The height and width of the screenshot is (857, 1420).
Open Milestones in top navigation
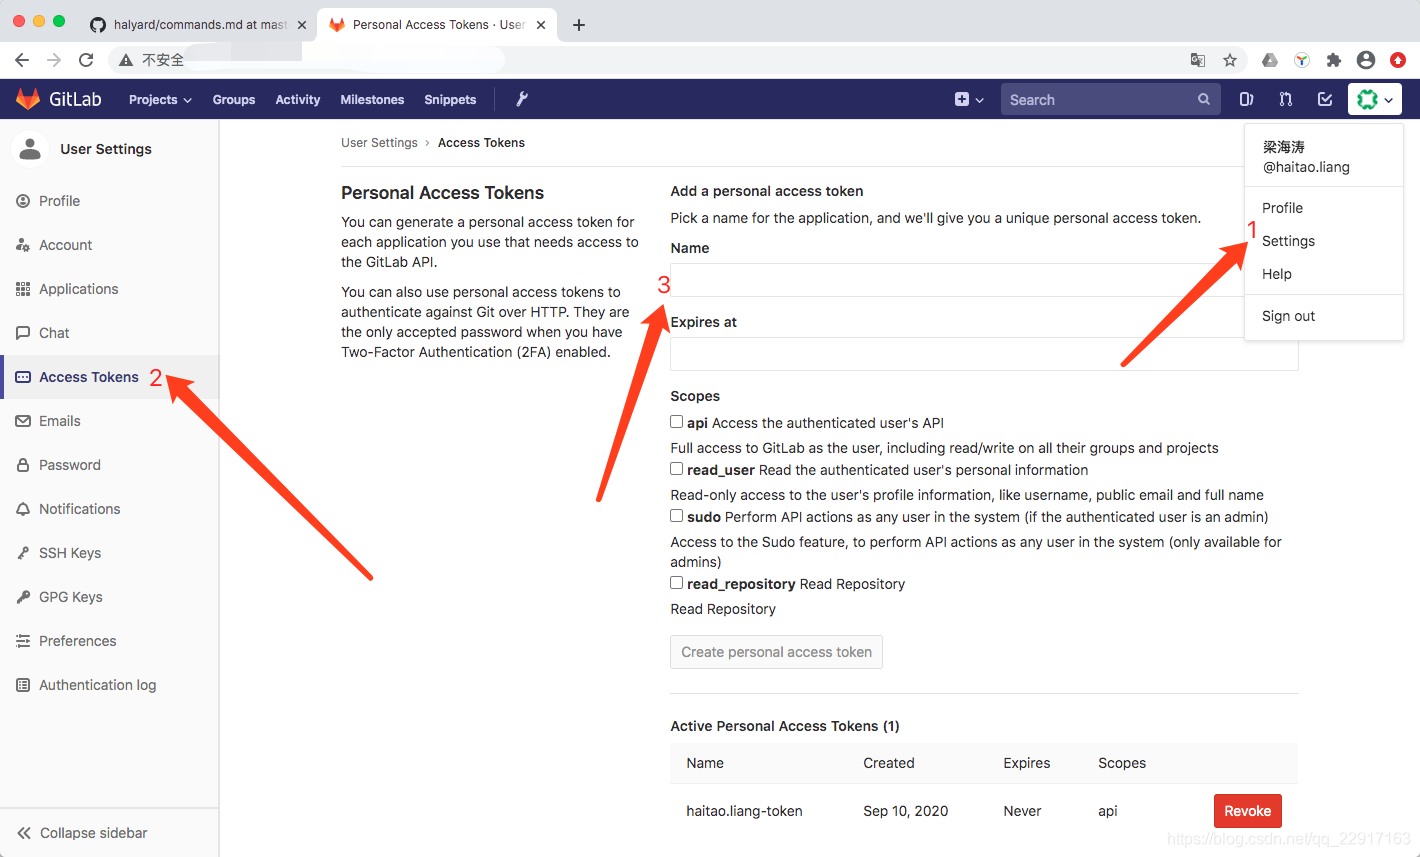372,100
